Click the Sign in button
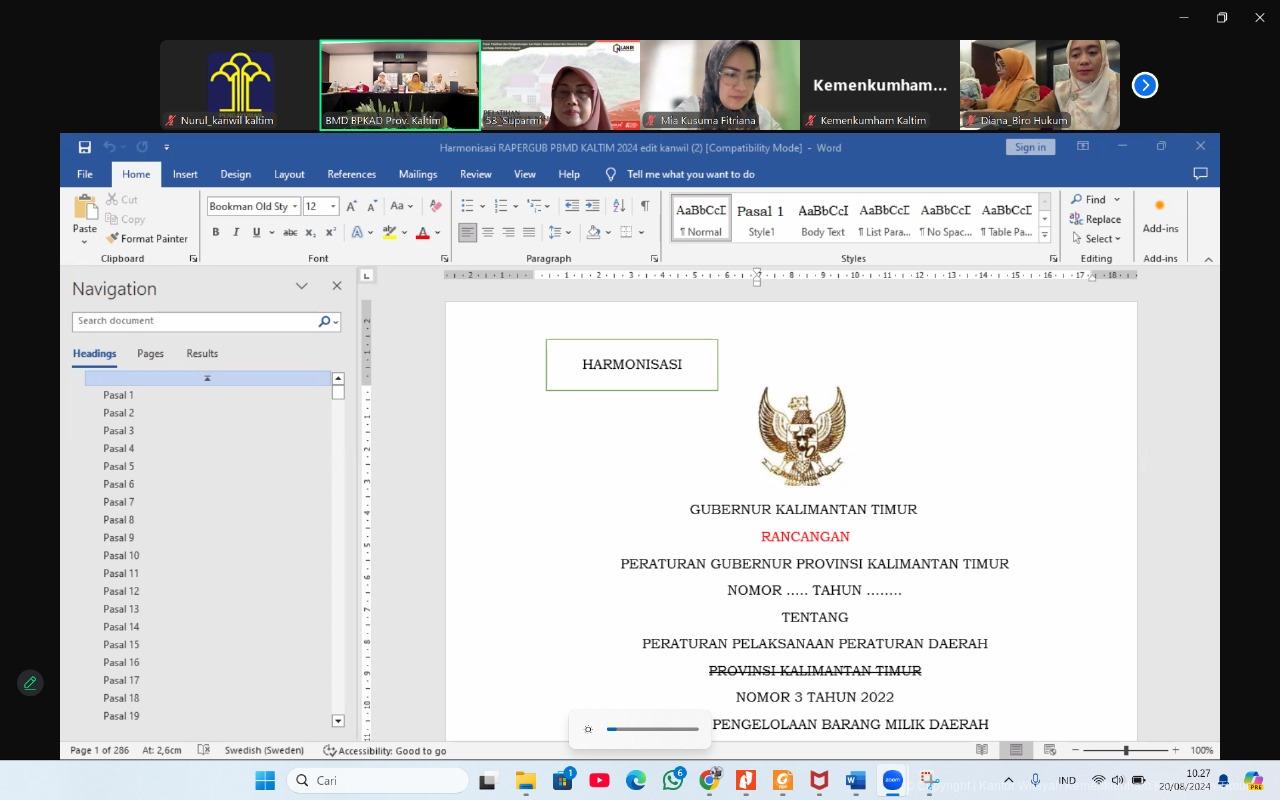 pyautogui.click(x=1030, y=147)
